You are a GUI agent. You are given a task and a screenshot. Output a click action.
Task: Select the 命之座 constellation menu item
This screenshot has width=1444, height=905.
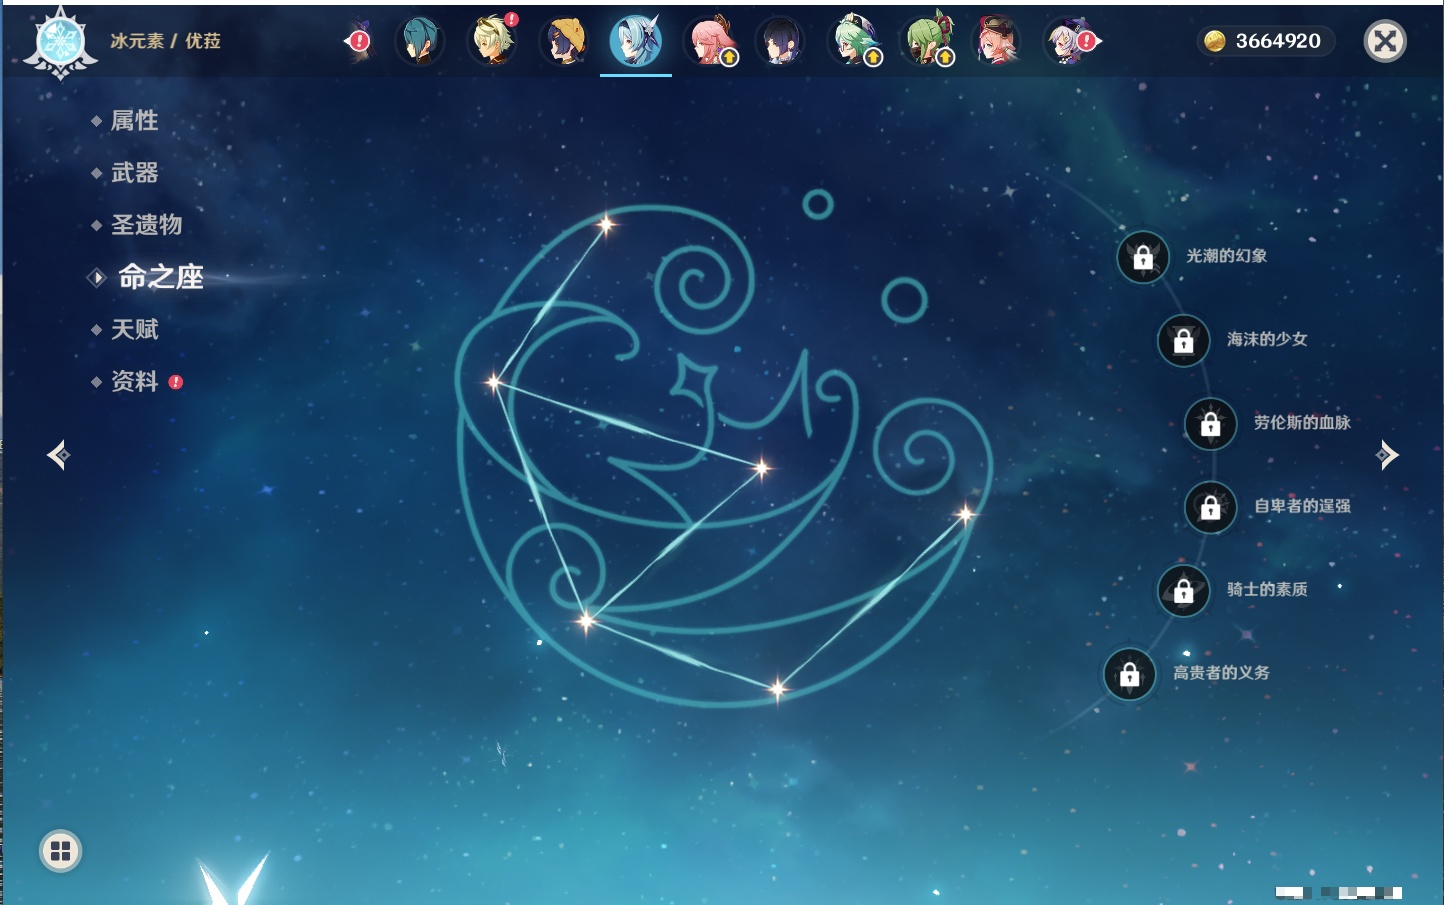tap(160, 277)
